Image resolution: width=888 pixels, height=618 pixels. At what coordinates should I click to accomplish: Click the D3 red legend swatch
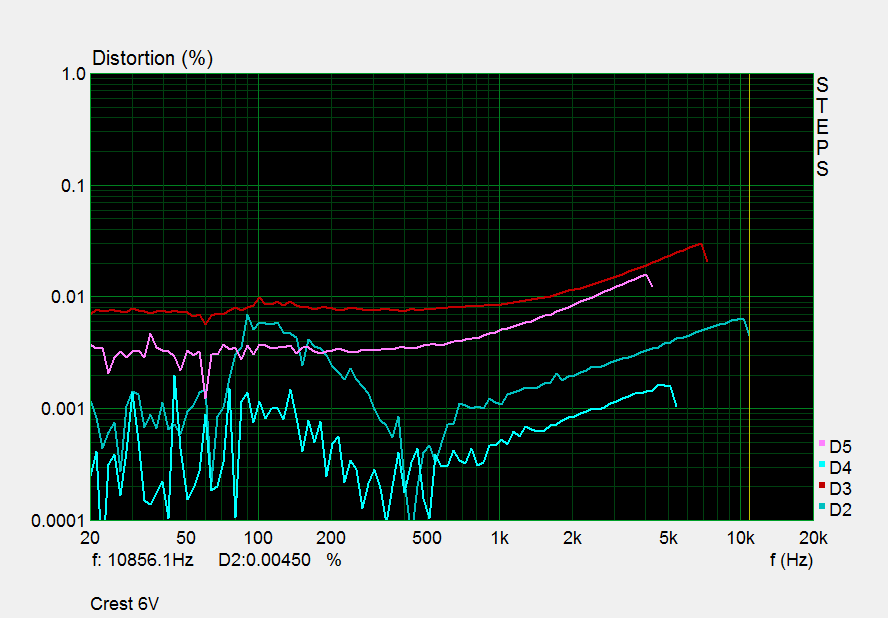pos(822,485)
